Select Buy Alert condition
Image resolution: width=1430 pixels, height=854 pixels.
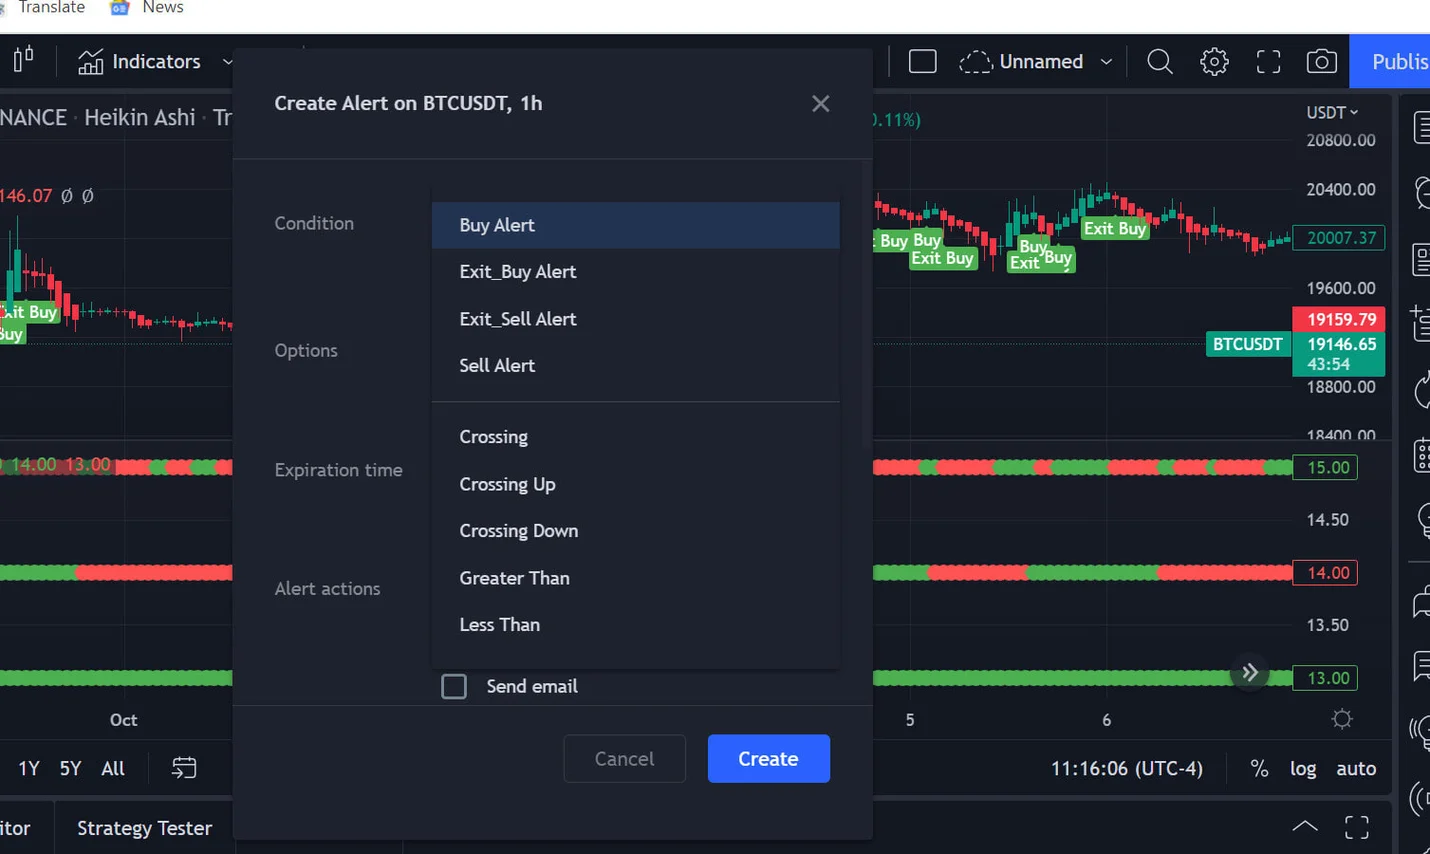point(635,225)
